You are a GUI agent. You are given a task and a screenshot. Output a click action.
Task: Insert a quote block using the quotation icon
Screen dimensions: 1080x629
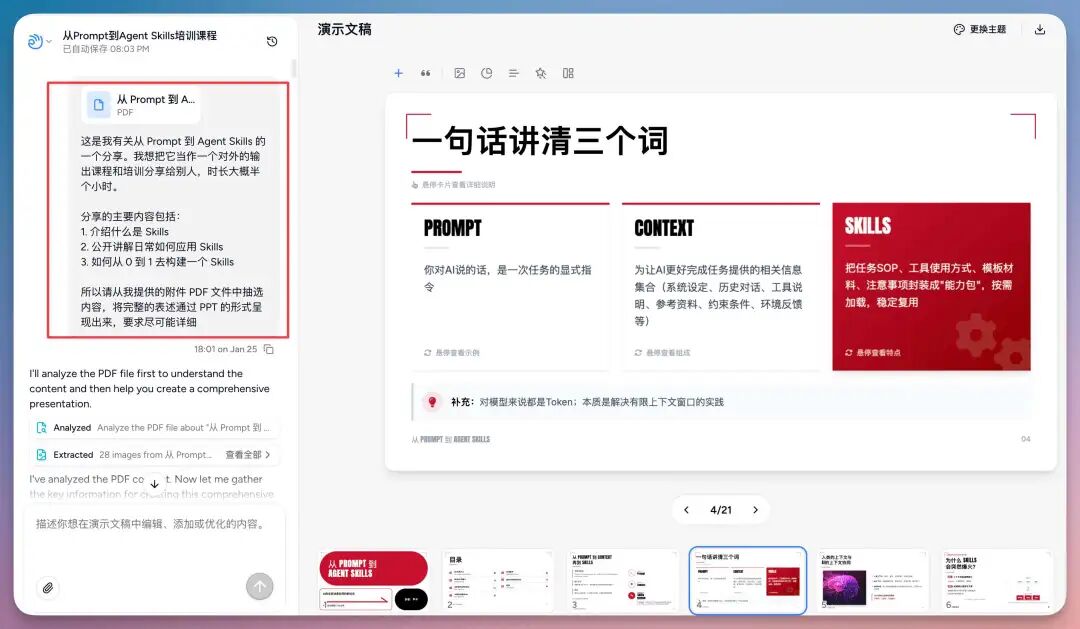pyautogui.click(x=427, y=73)
